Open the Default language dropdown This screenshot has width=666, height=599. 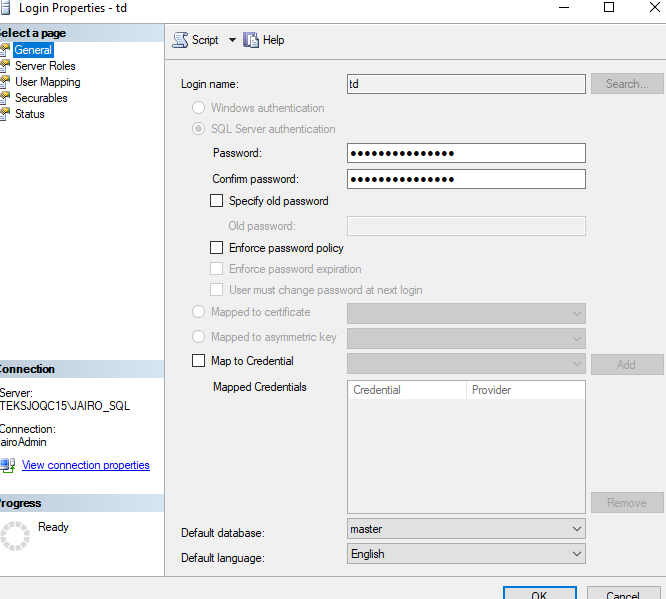coord(576,554)
